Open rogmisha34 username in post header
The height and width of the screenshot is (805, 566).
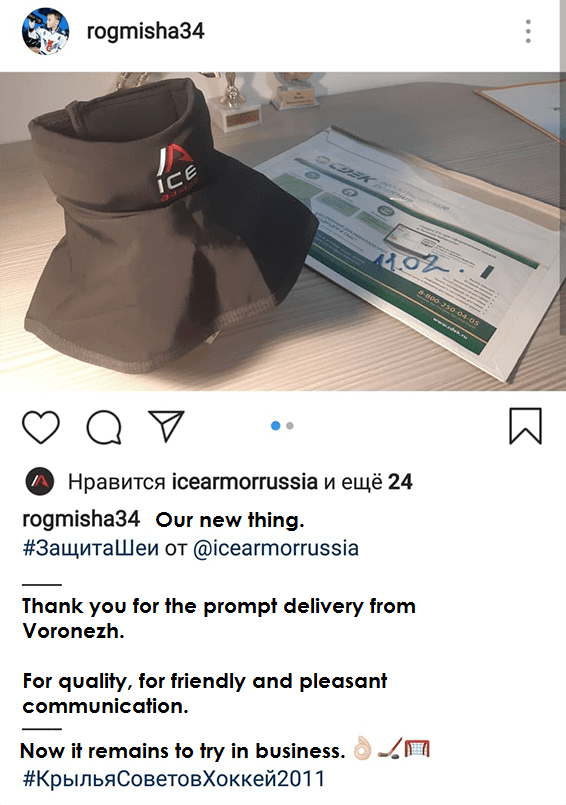[145, 31]
